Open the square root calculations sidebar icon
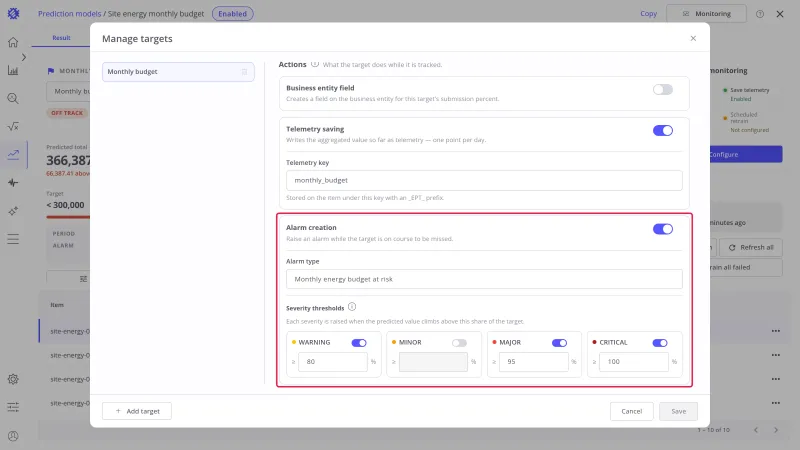This screenshot has height=450, width=800. click(13, 126)
